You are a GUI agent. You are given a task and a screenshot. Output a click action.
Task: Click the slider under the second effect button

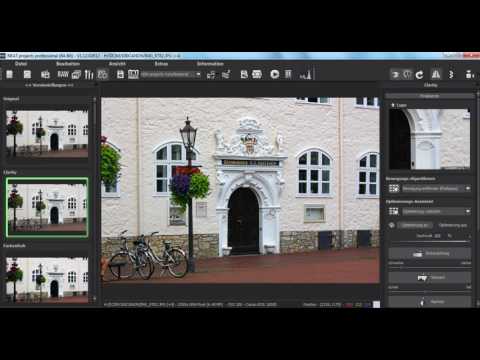[429, 291]
